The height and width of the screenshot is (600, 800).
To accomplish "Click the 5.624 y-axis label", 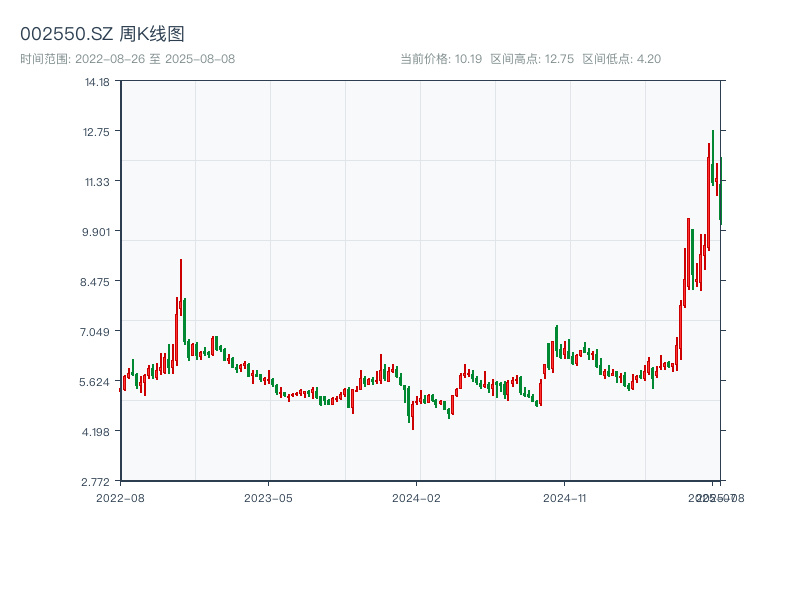I will (97, 382).
